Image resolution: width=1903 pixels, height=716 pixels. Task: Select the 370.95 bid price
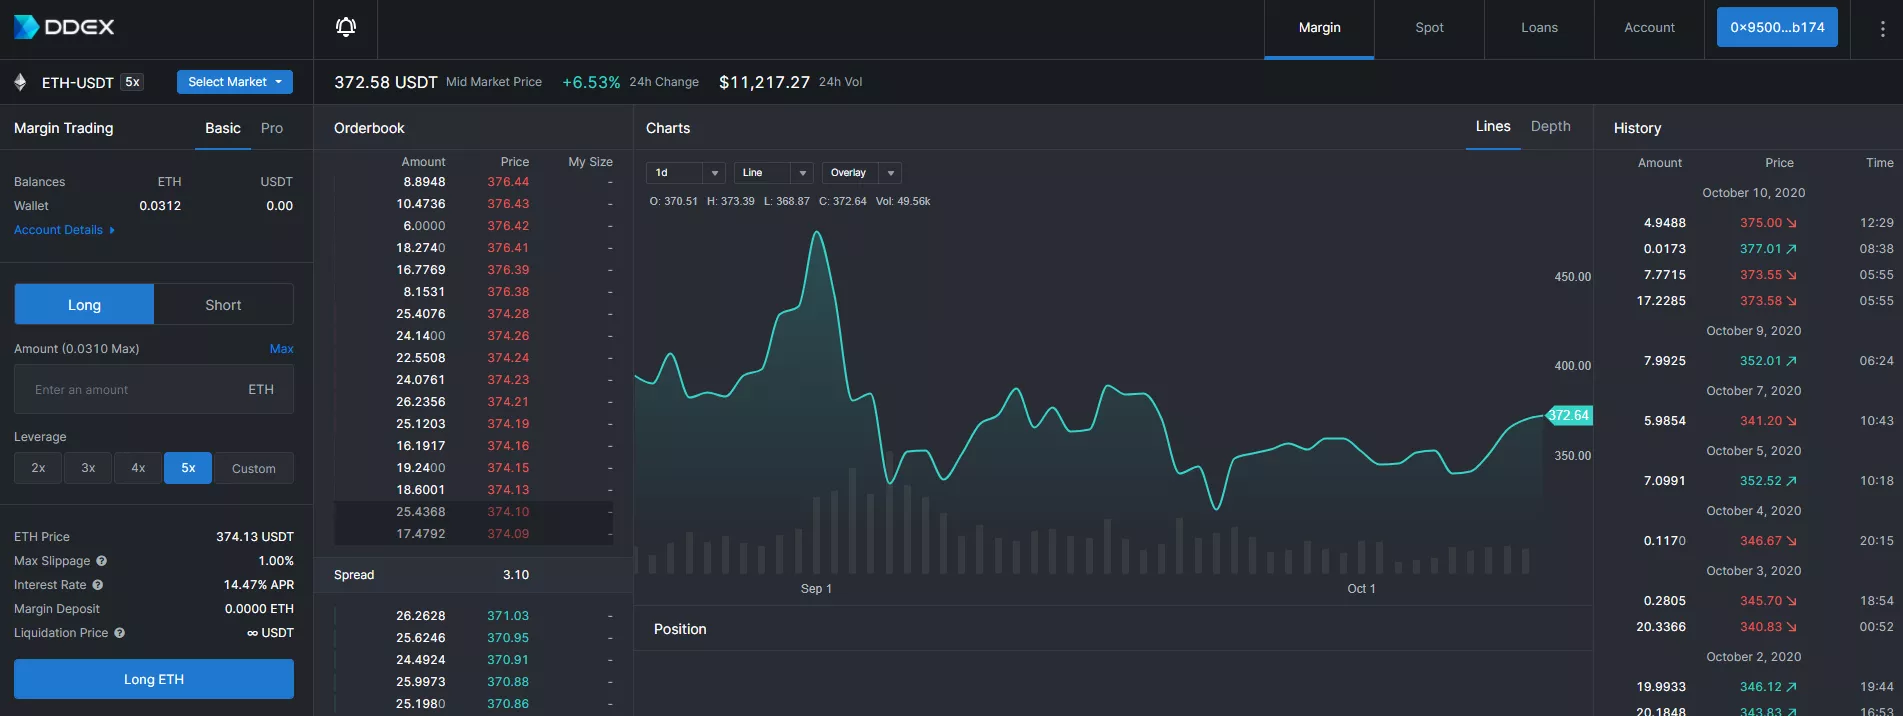coord(508,638)
